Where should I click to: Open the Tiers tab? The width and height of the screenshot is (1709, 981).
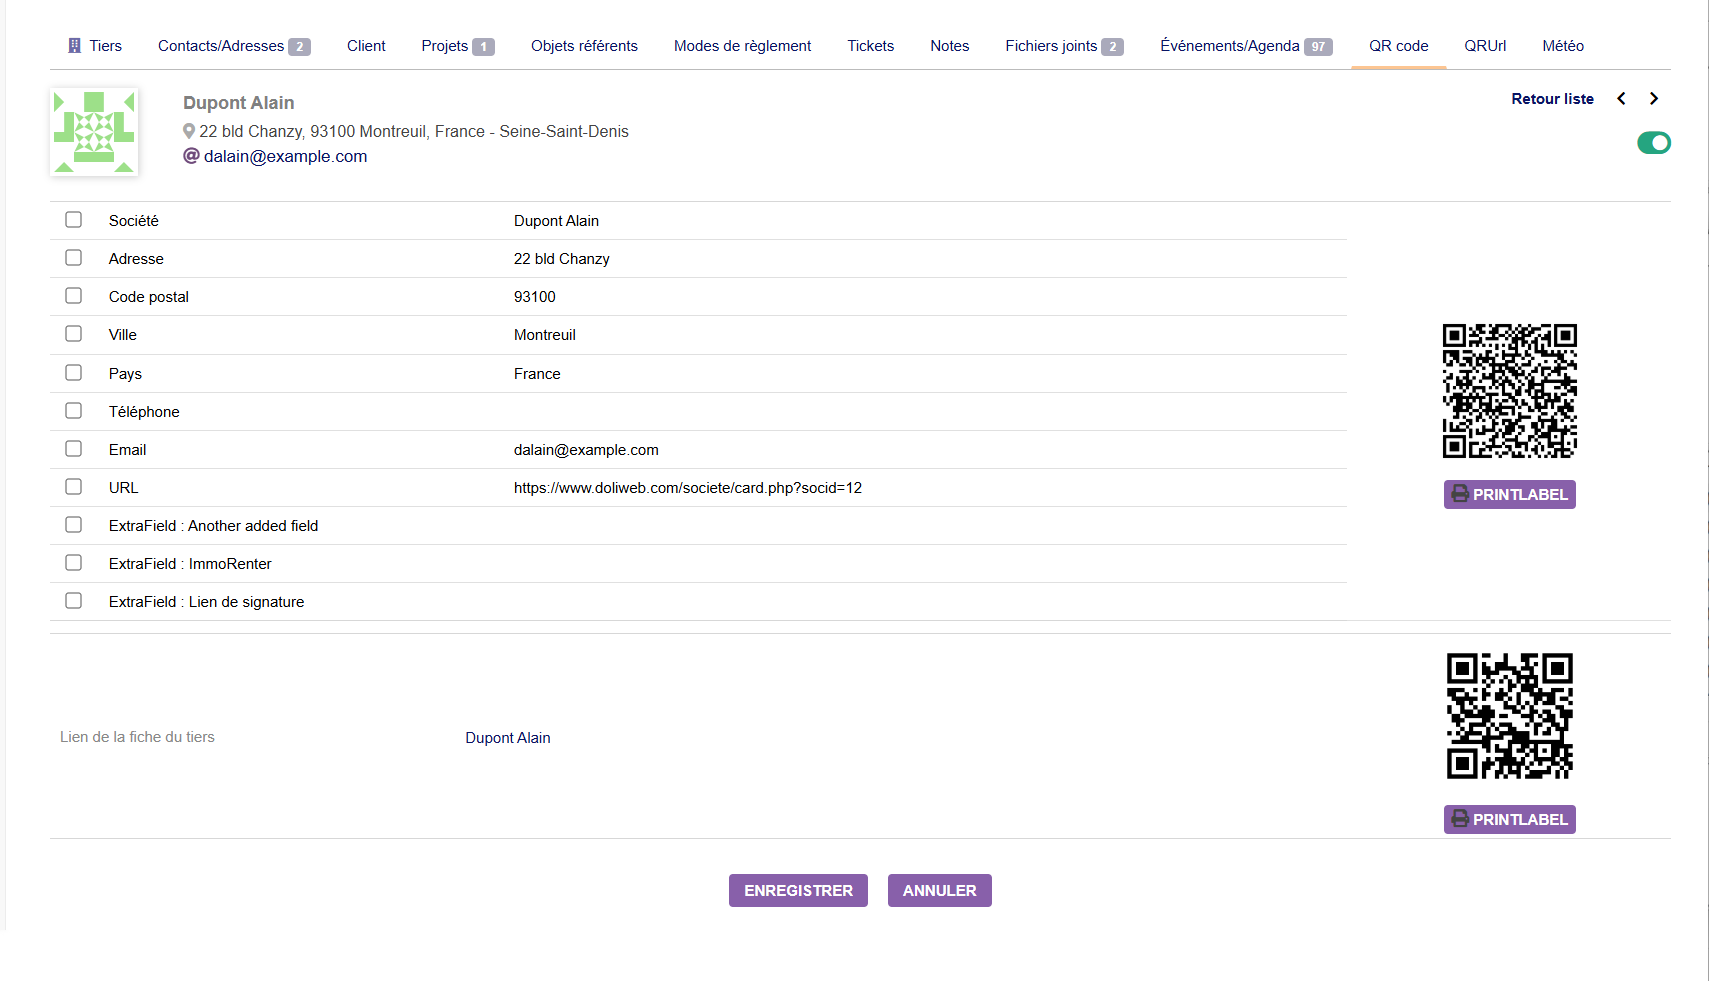pos(95,46)
